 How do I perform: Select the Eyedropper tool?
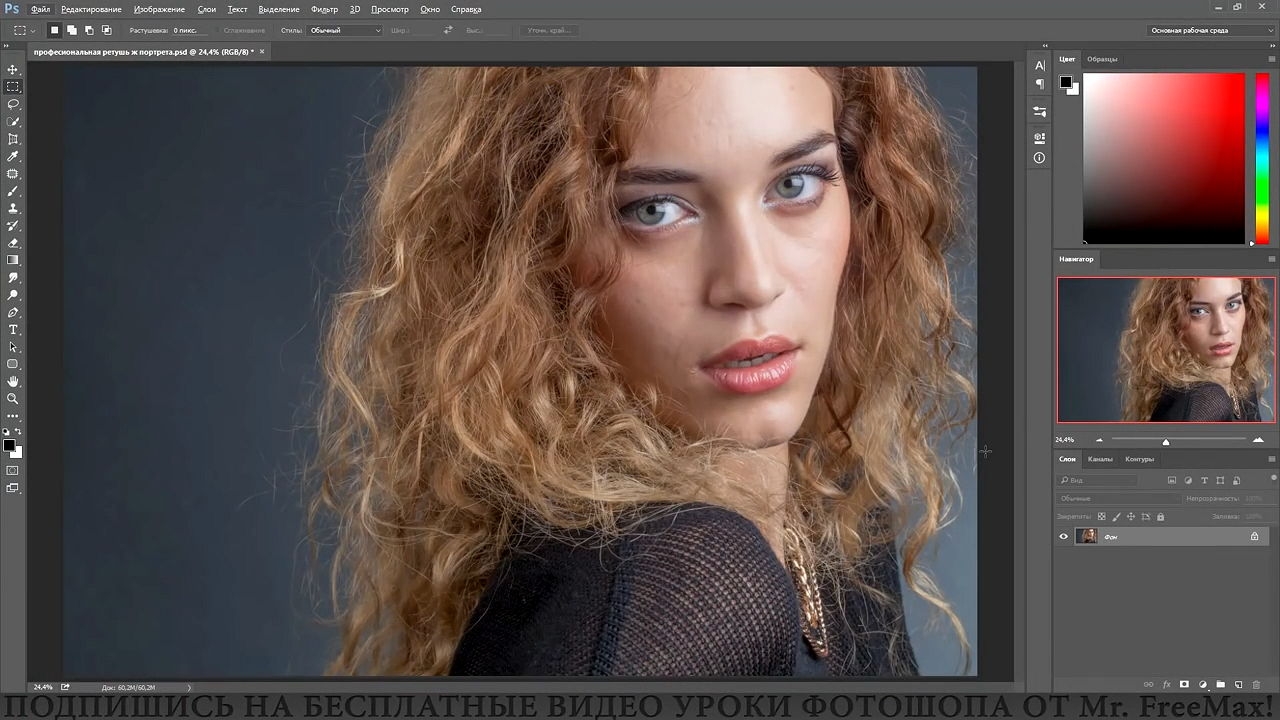click(13, 157)
